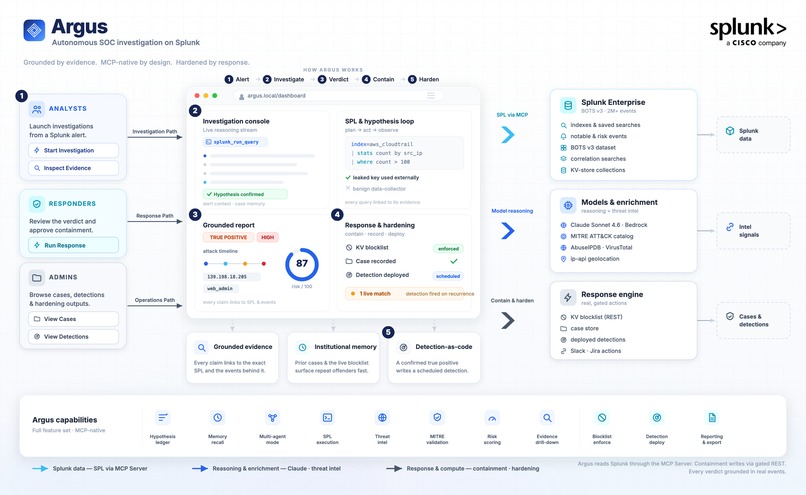This screenshot has width=806, height=495.
Task: Click the 139.198.18.205 IP chip
Action: coord(231,277)
